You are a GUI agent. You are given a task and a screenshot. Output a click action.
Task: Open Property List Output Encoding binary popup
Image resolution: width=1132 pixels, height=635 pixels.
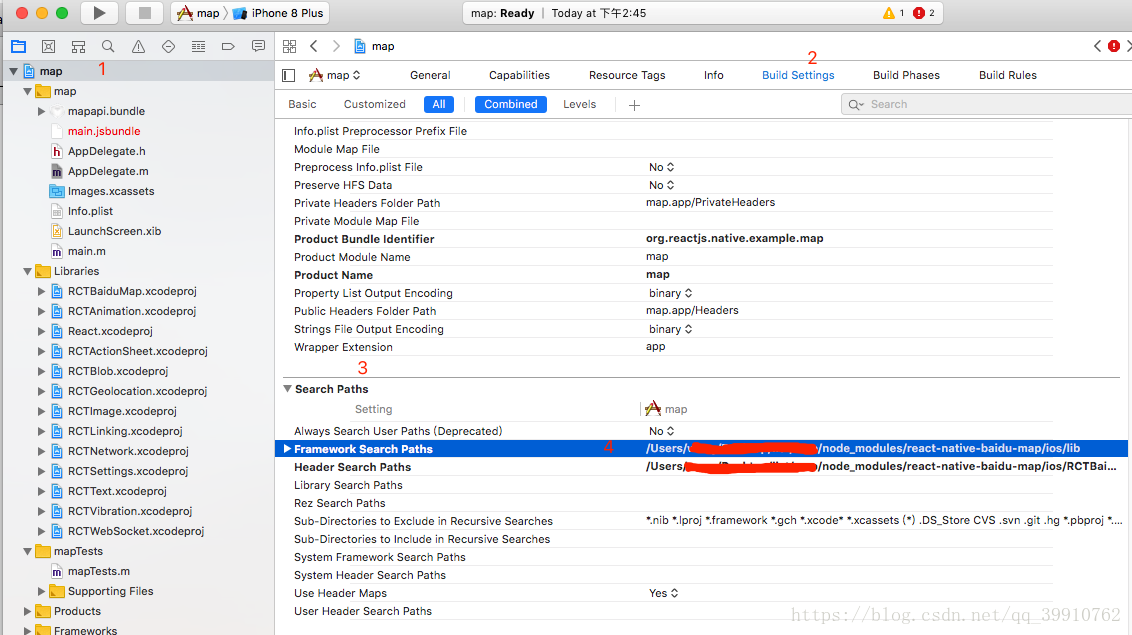(671, 293)
